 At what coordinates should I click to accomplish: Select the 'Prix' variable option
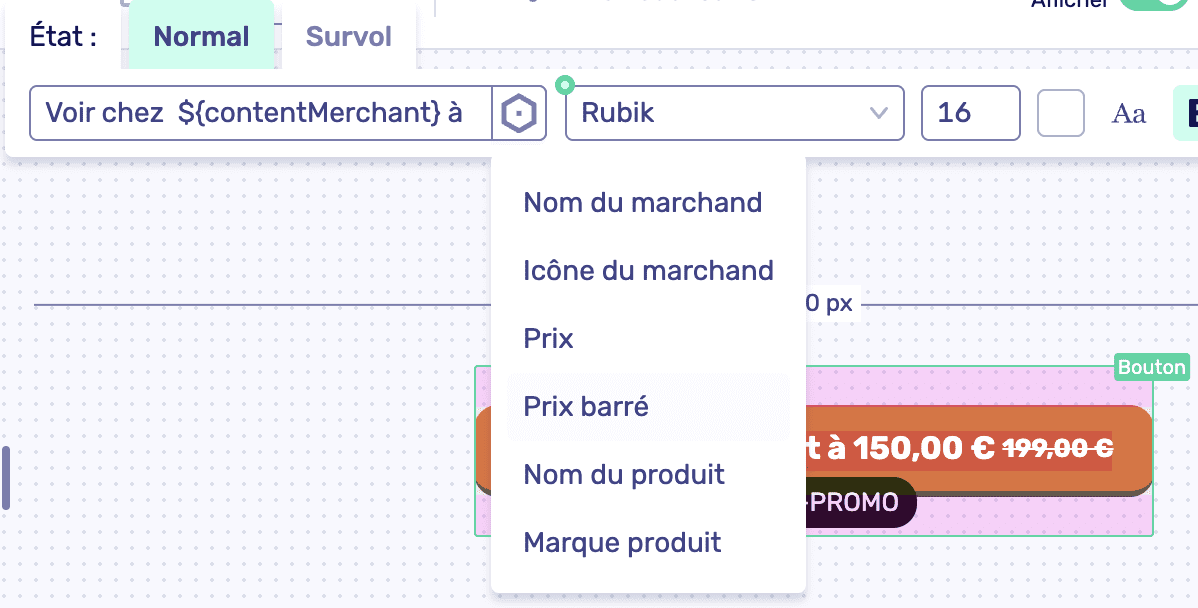tap(548, 338)
